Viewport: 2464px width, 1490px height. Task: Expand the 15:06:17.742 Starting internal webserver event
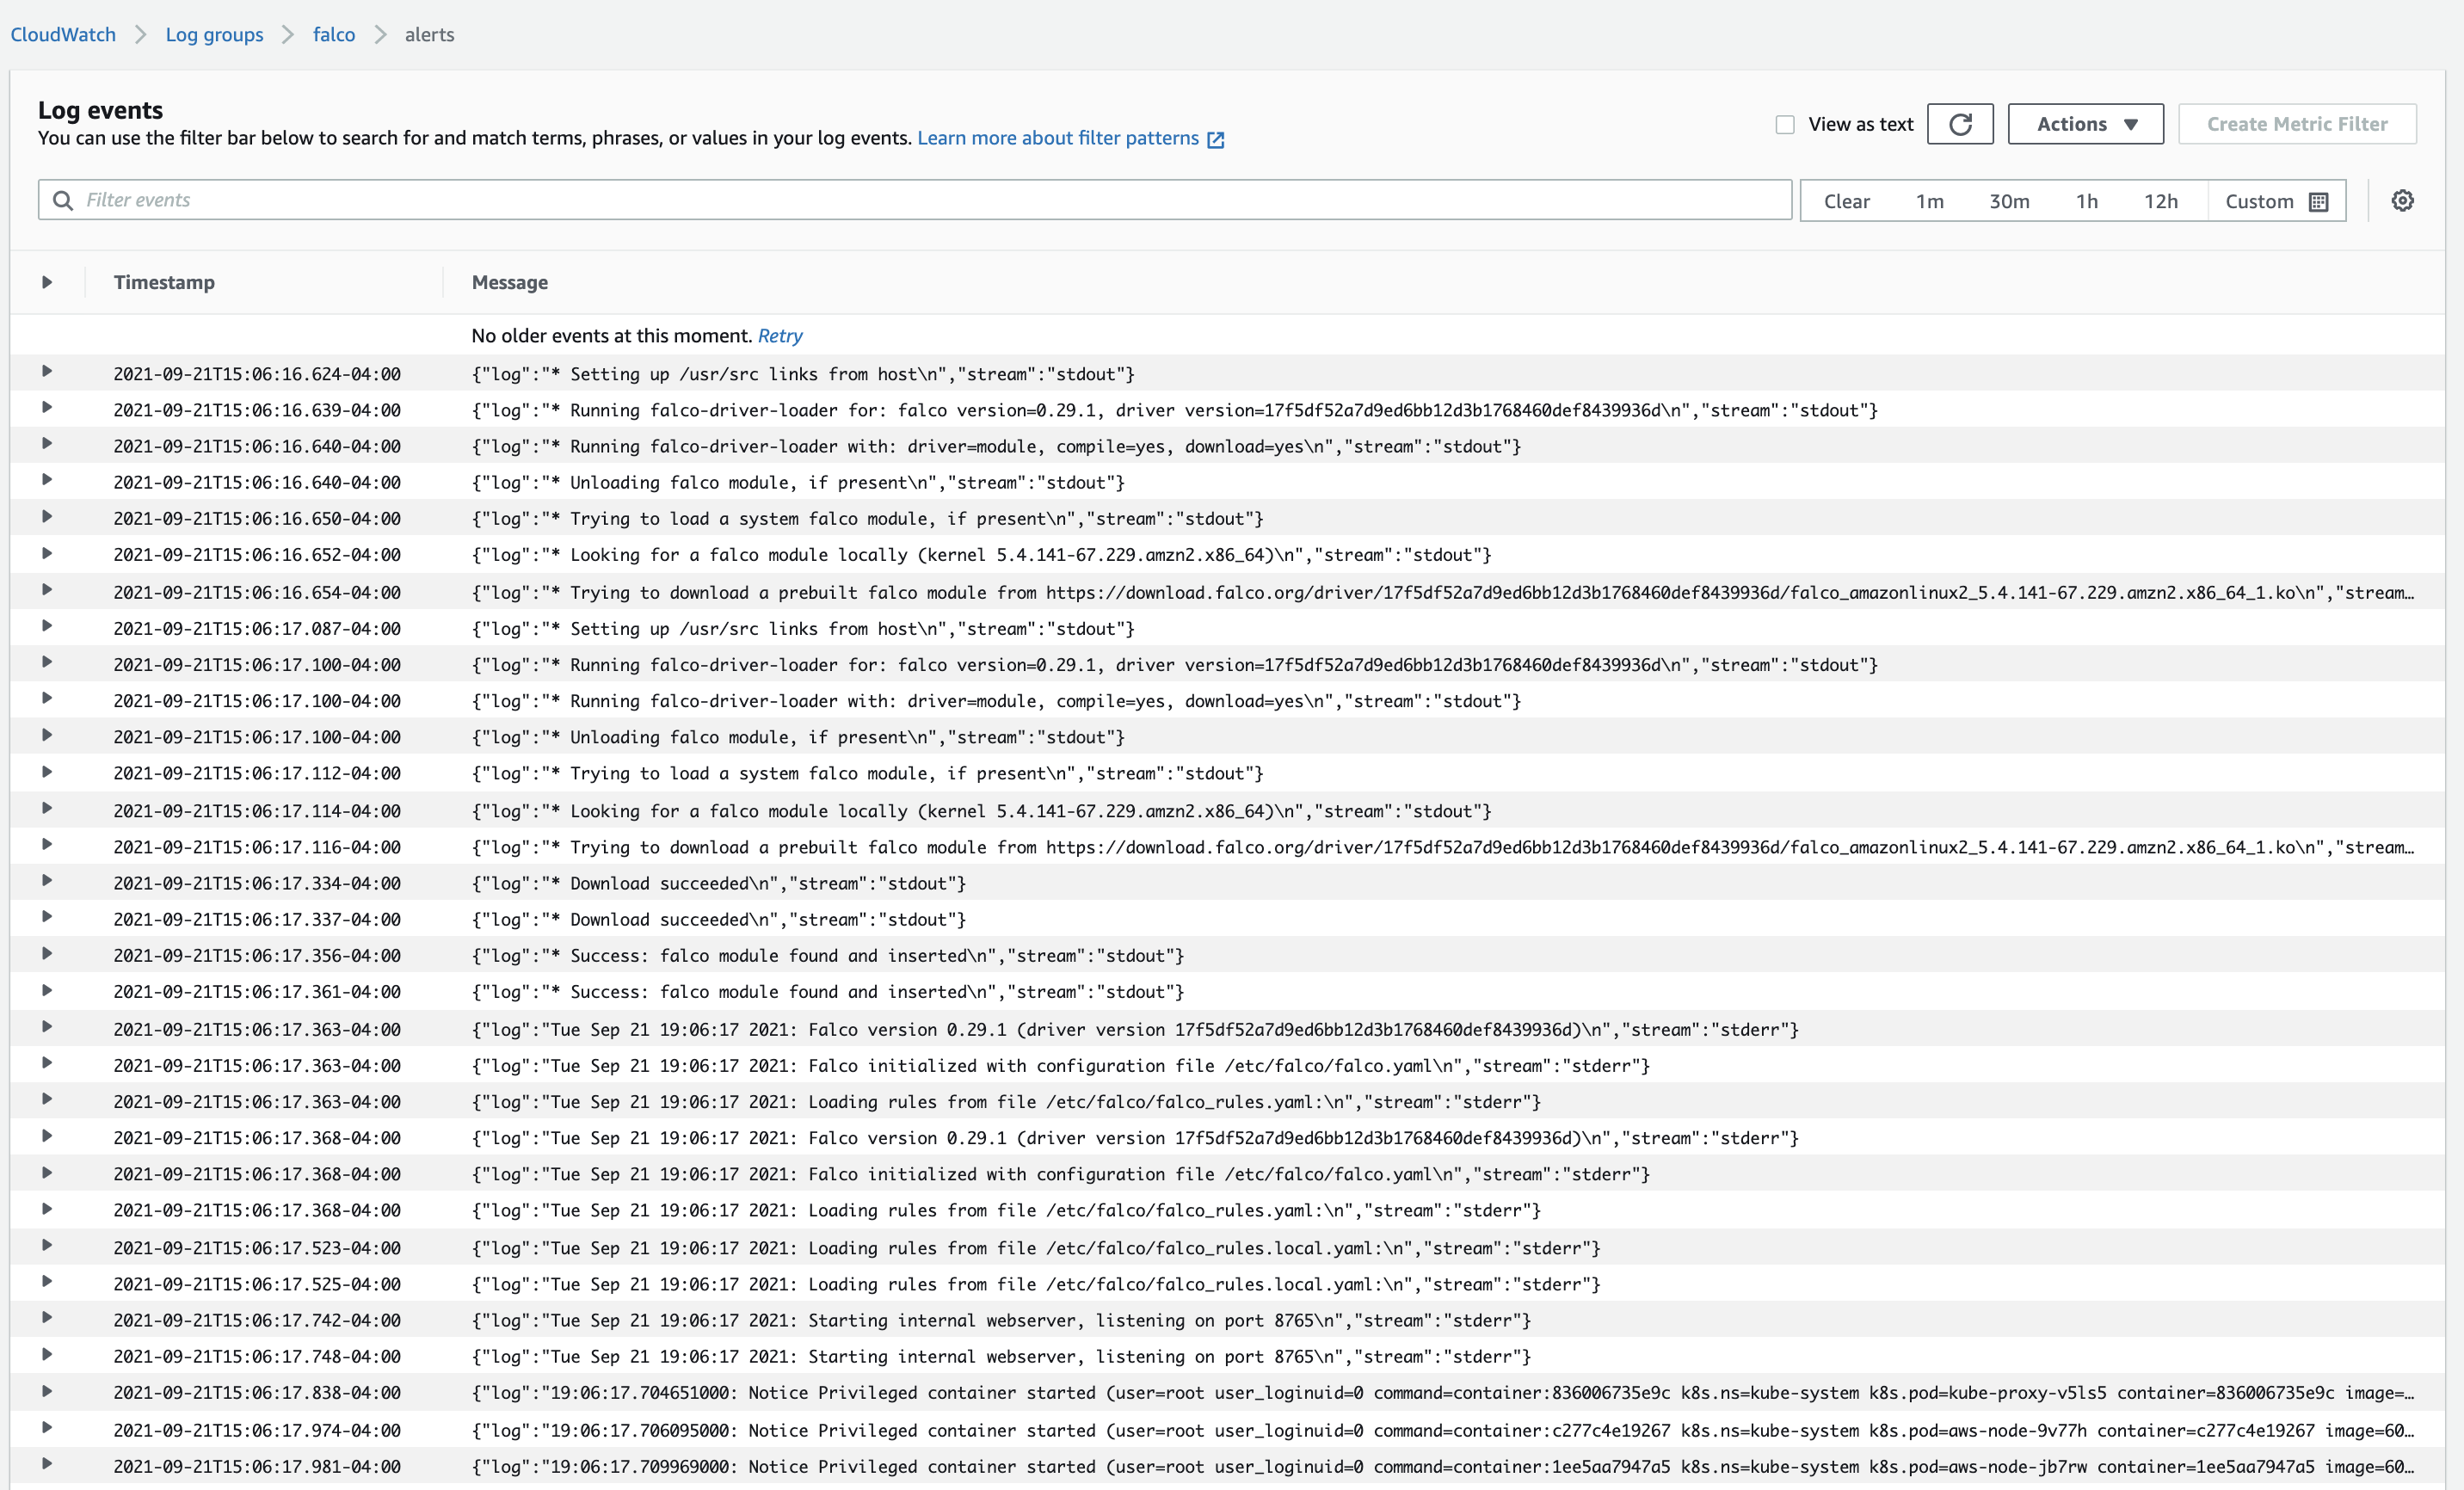[47, 1317]
